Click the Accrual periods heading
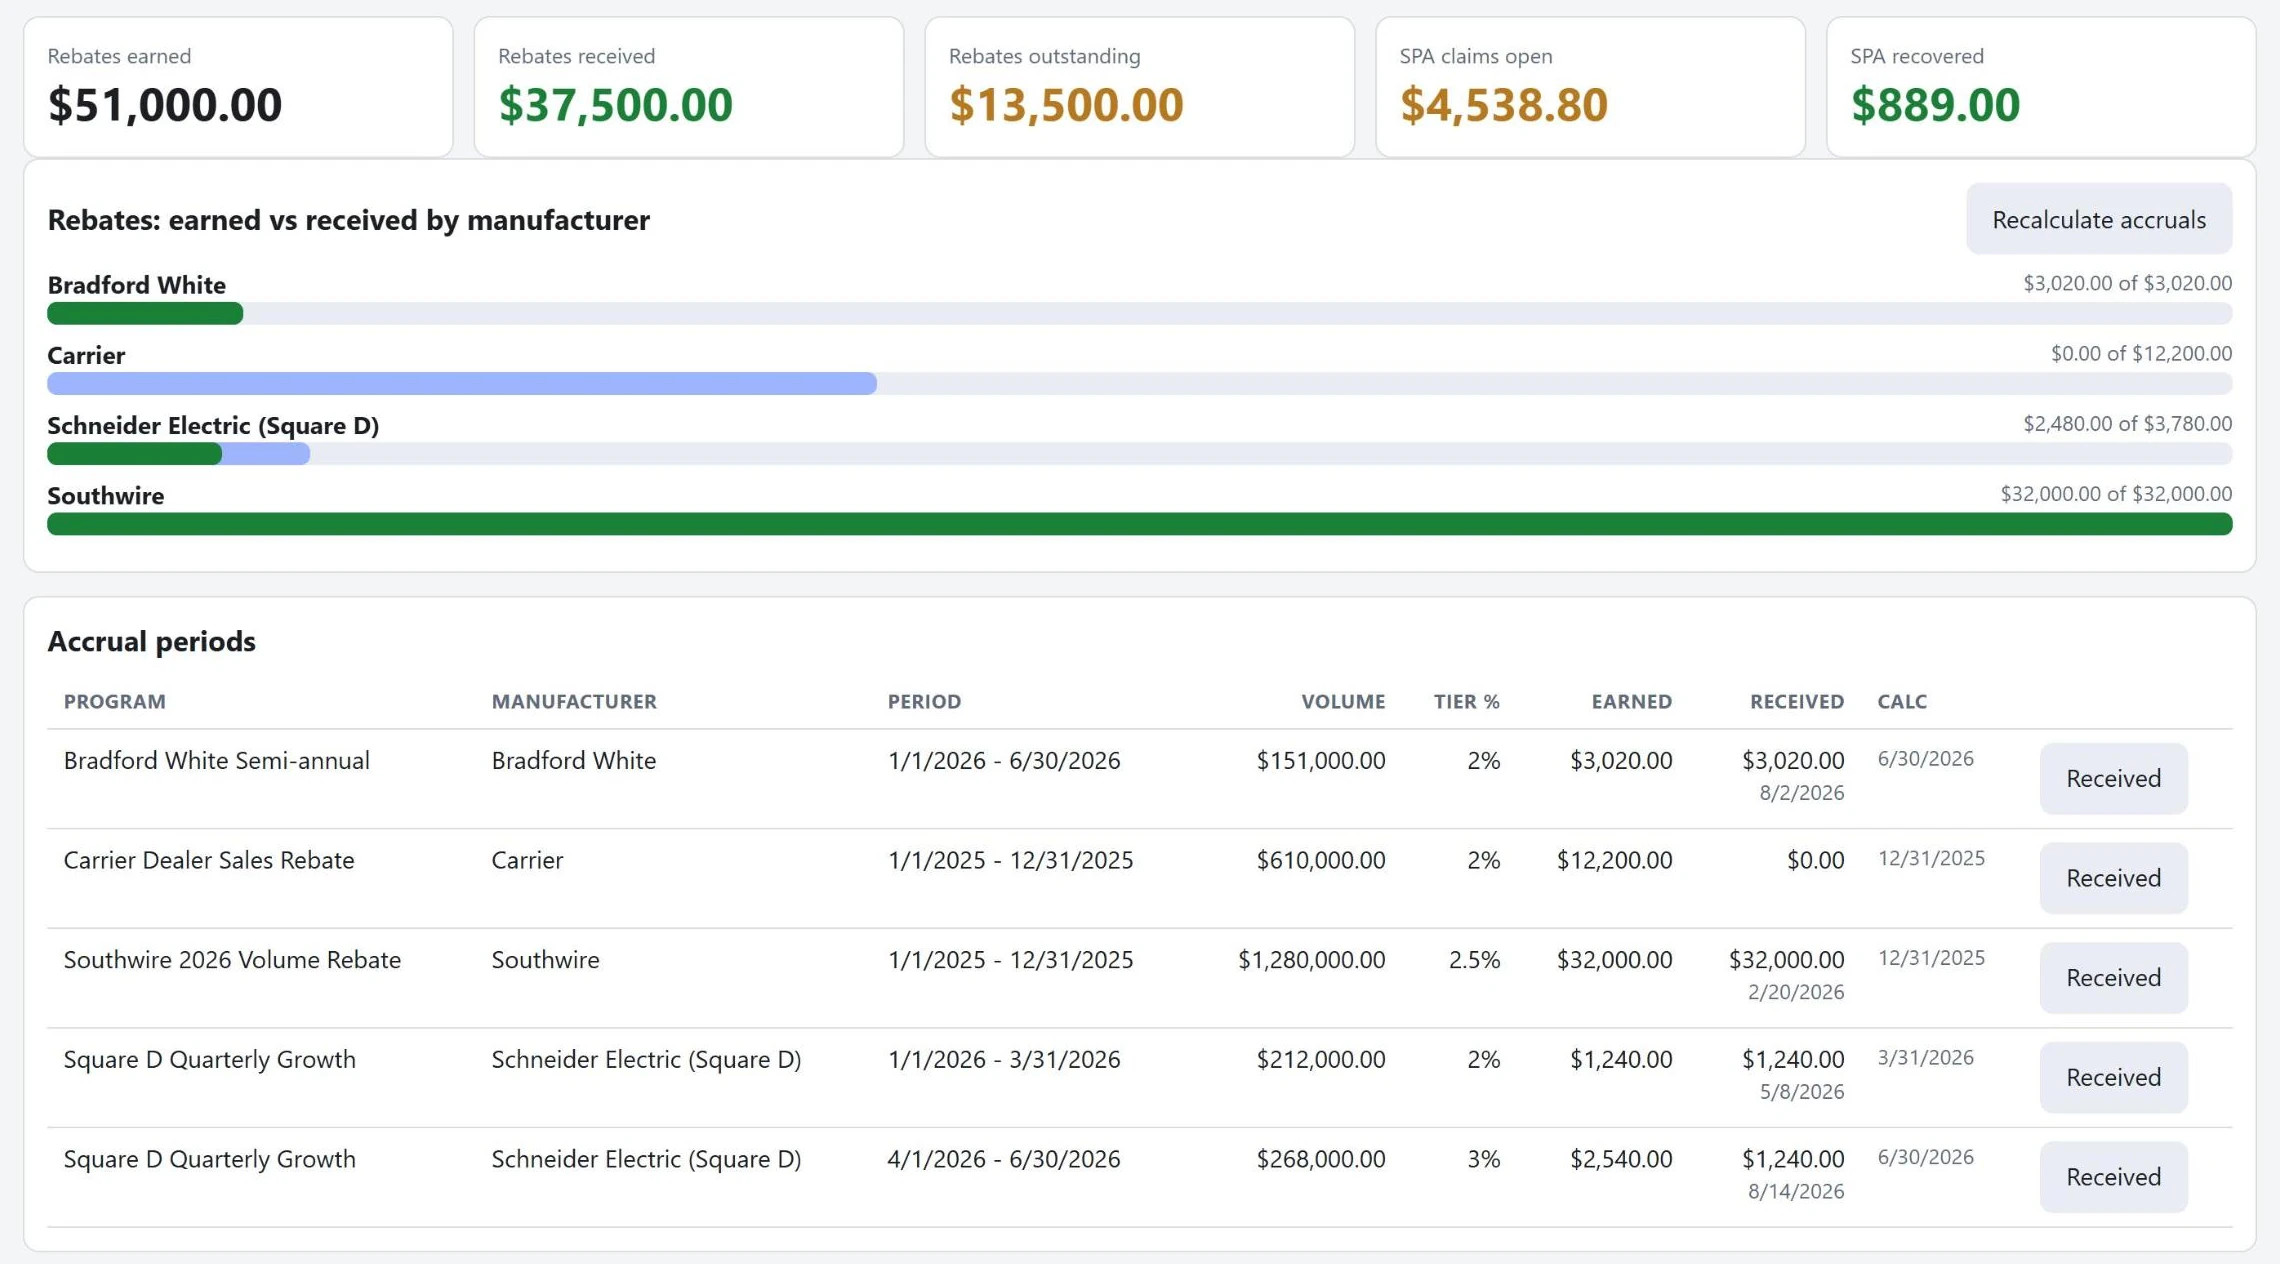The height and width of the screenshot is (1264, 2280). click(x=152, y=641)
